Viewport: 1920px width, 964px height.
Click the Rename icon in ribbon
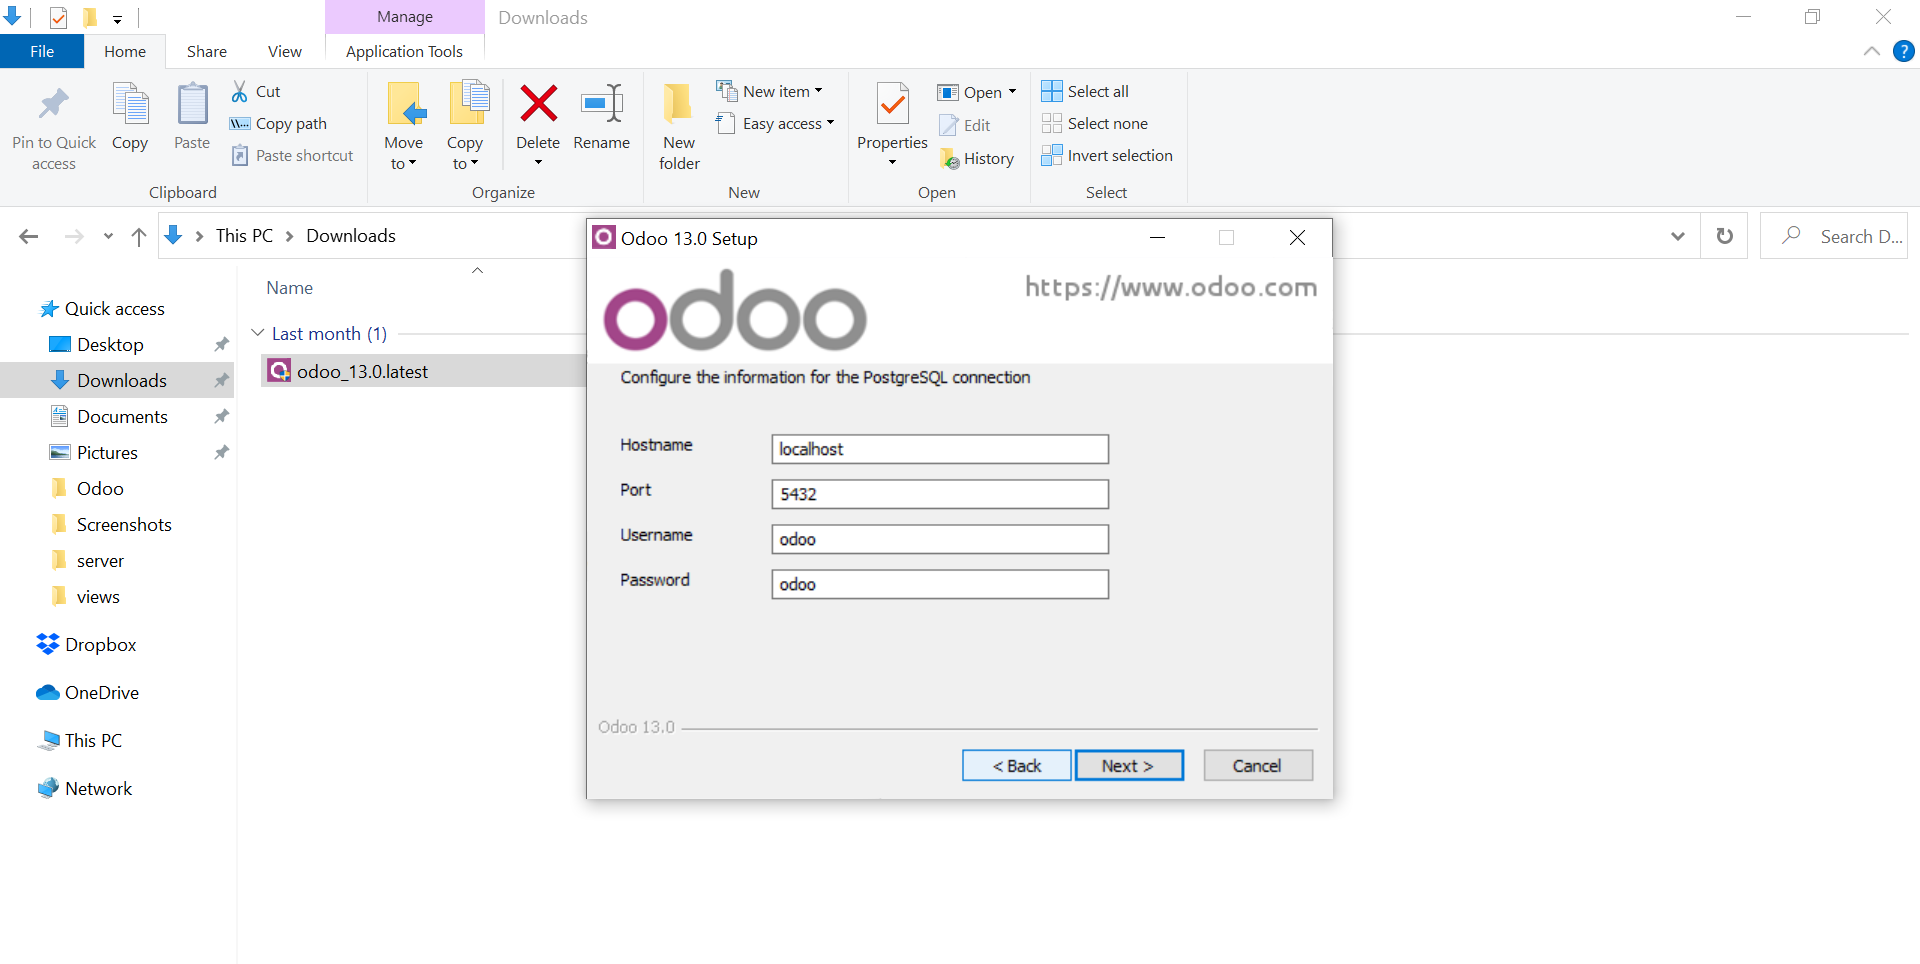[x=601, y=104]
